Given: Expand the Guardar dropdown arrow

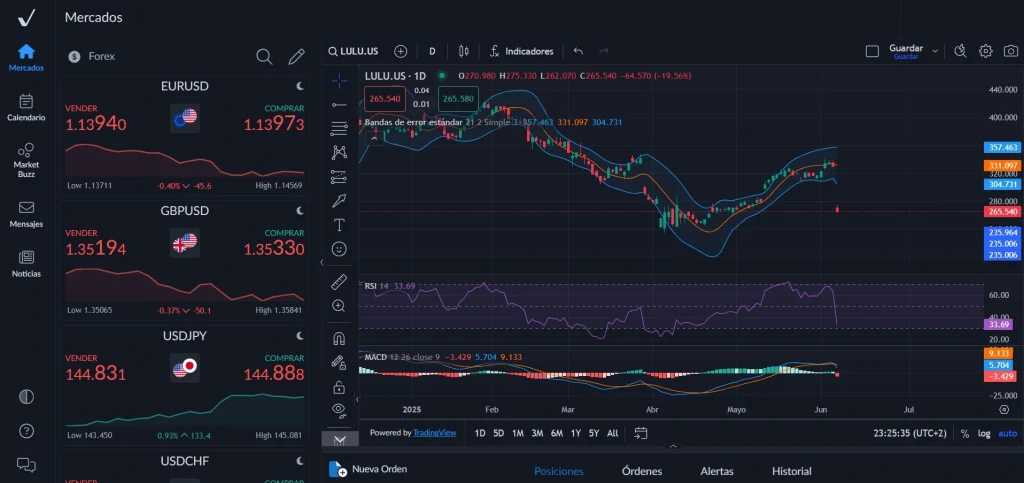Looking at the screenshot, I should click(x=935, y=51).
